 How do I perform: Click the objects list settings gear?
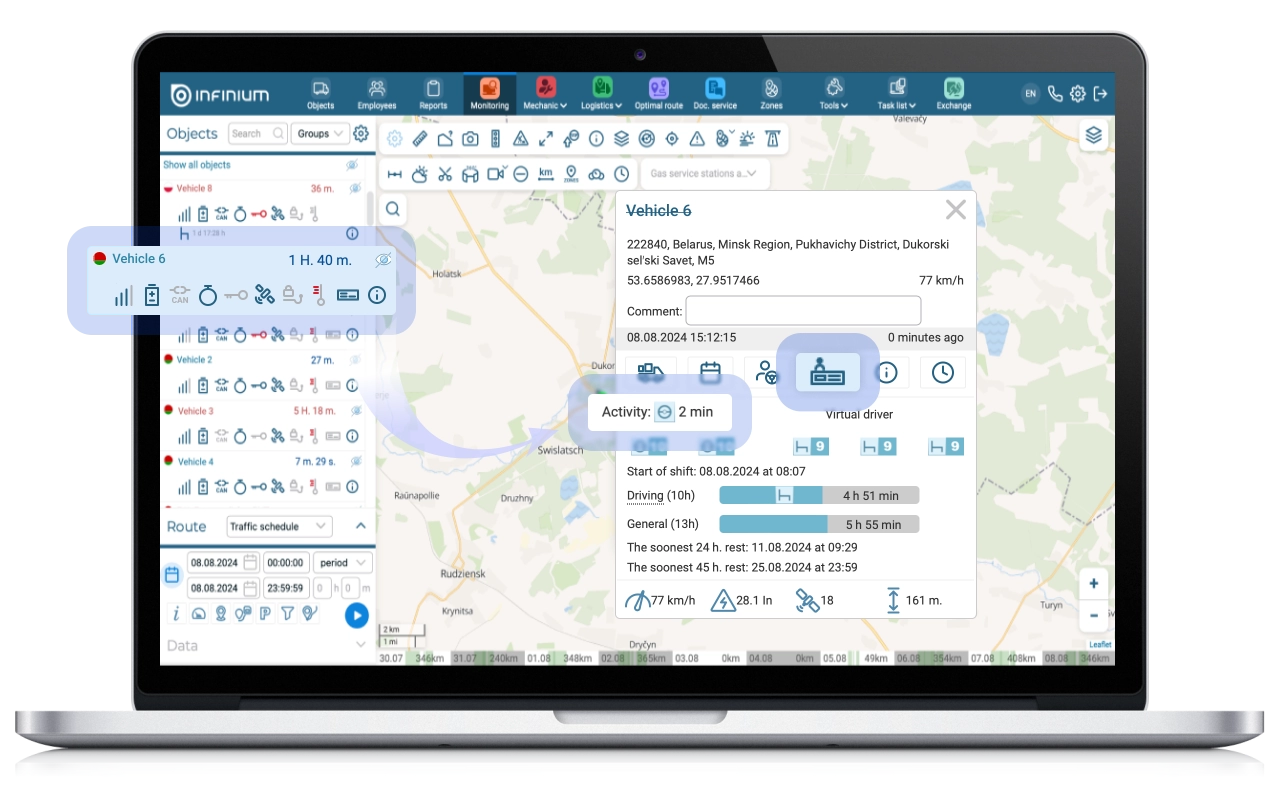click(361, 134)
